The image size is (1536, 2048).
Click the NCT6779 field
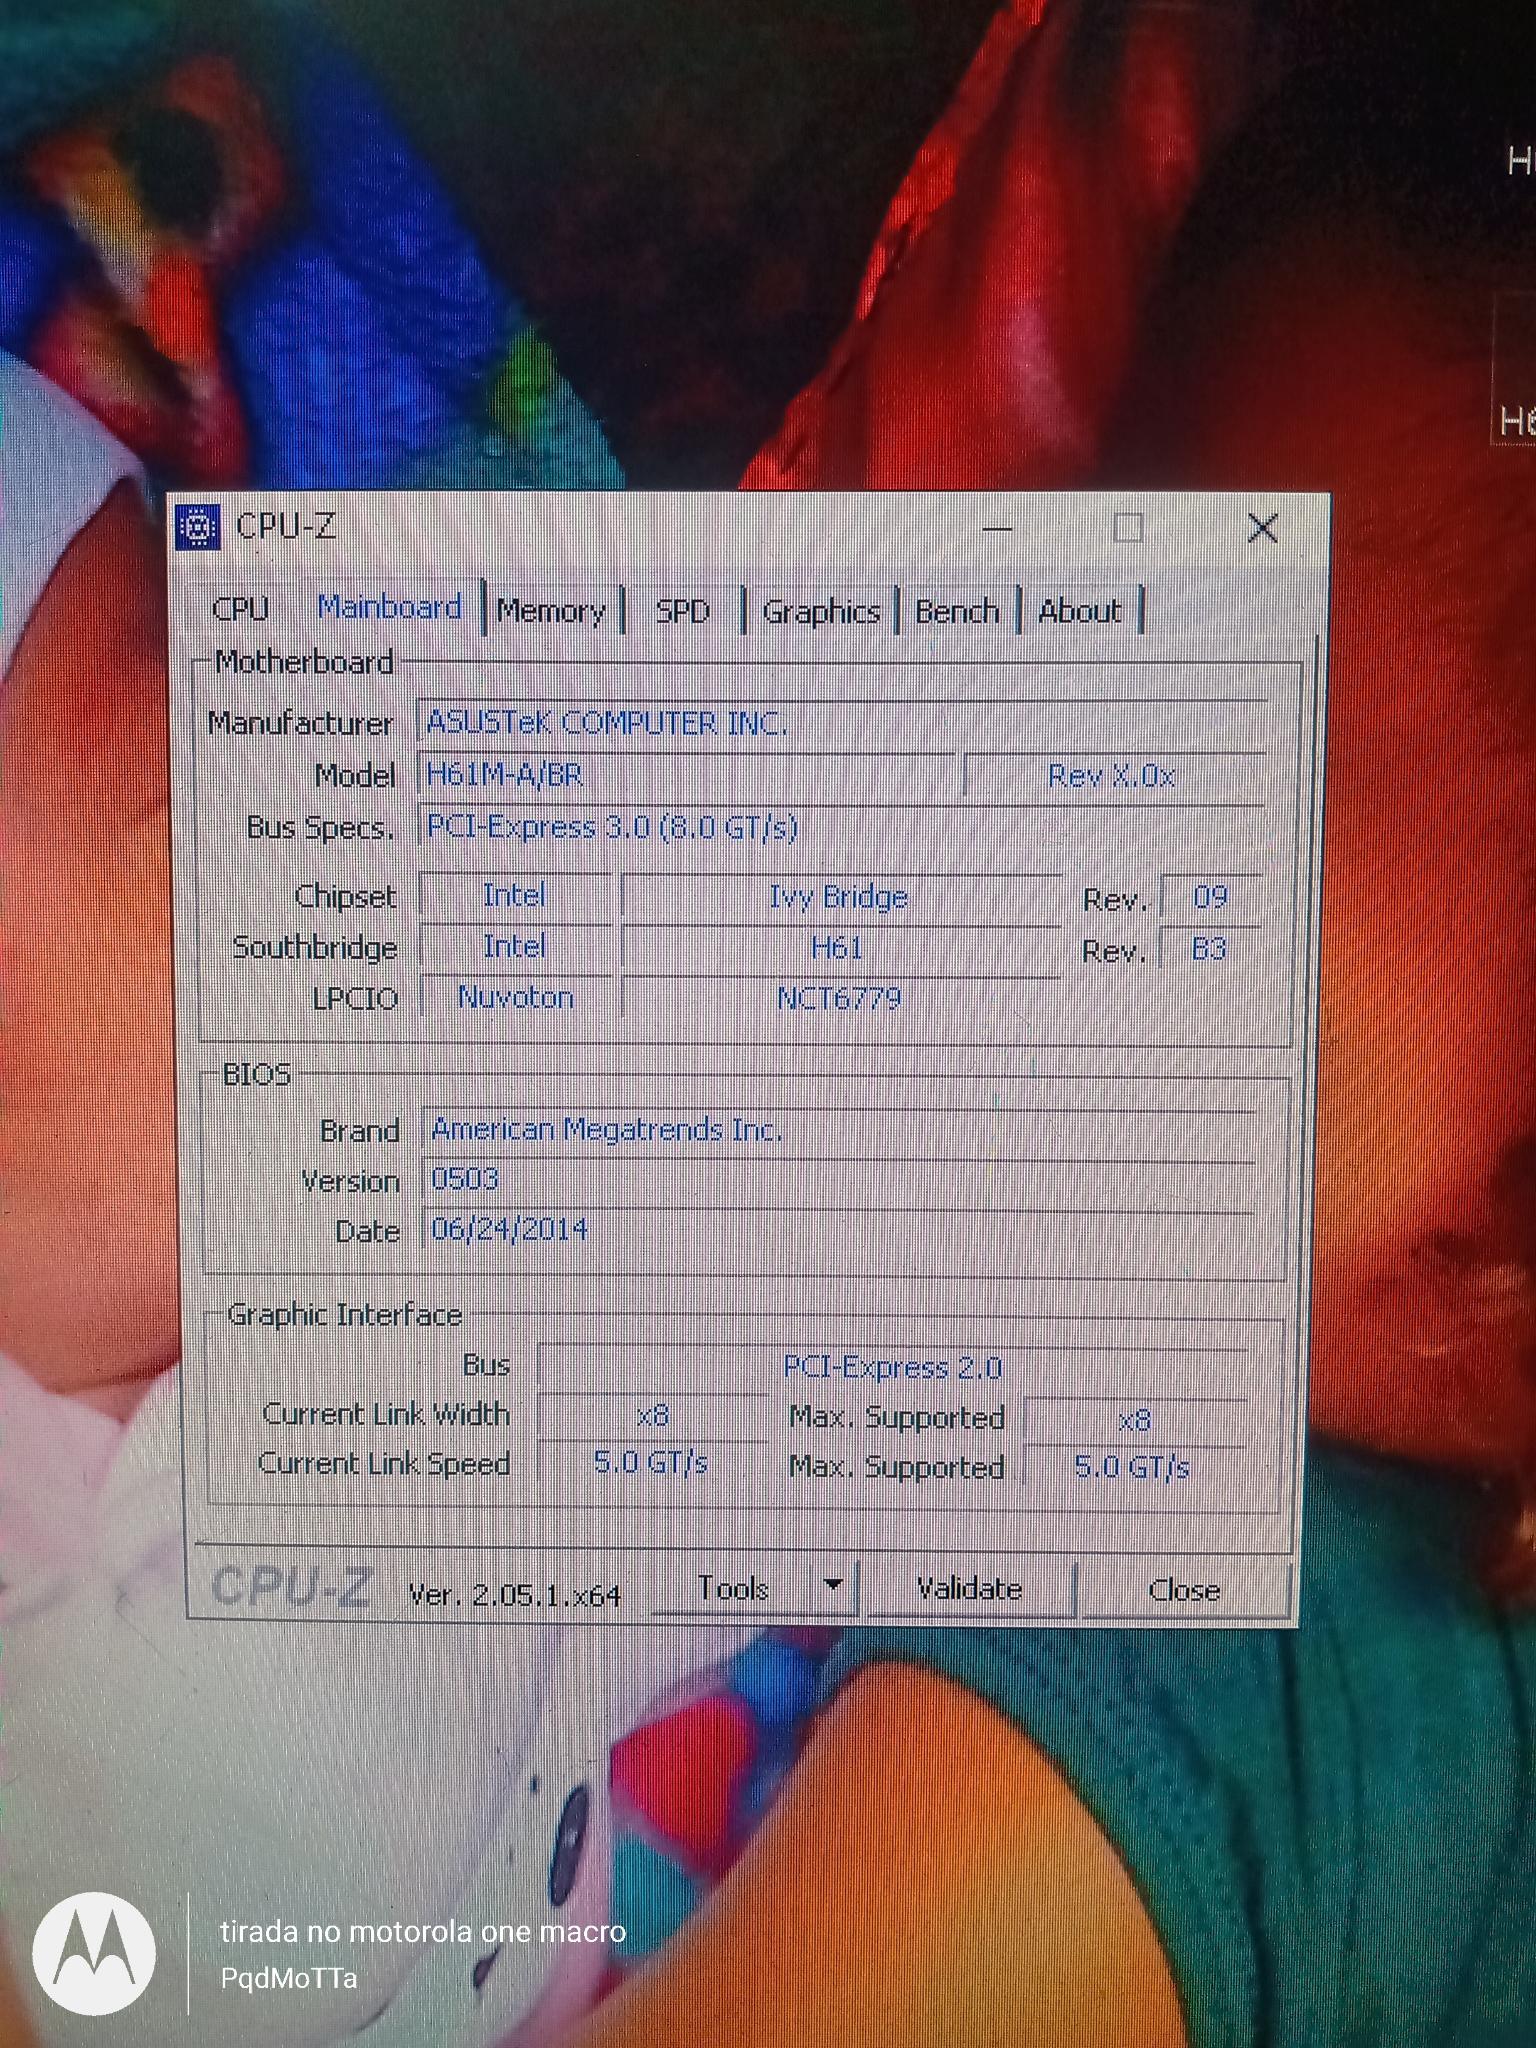(x=840, y=998)
